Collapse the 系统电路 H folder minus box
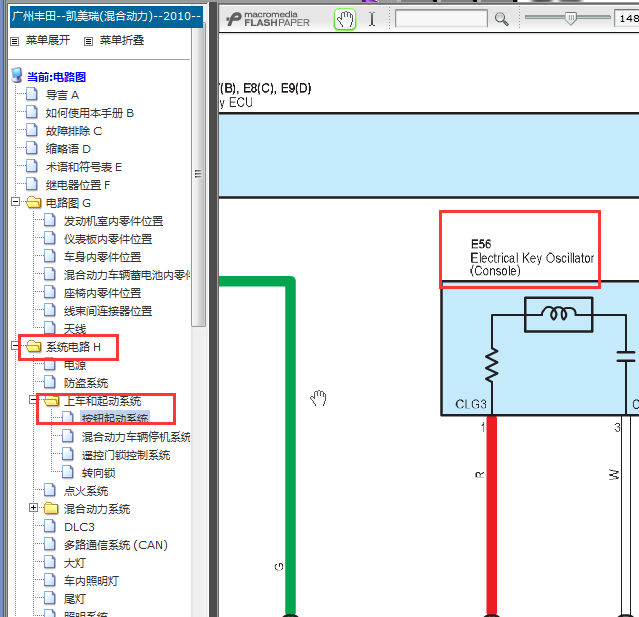639x617 pixels. [15, 346]
